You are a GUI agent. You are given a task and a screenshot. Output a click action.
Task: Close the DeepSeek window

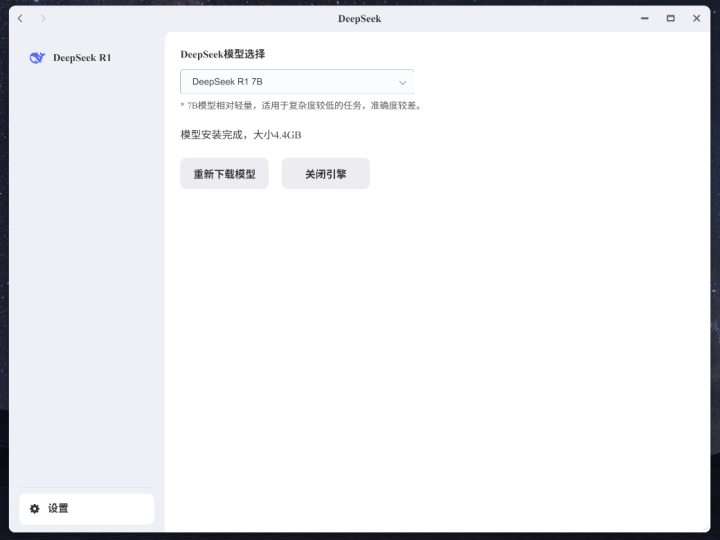point(696,19)
